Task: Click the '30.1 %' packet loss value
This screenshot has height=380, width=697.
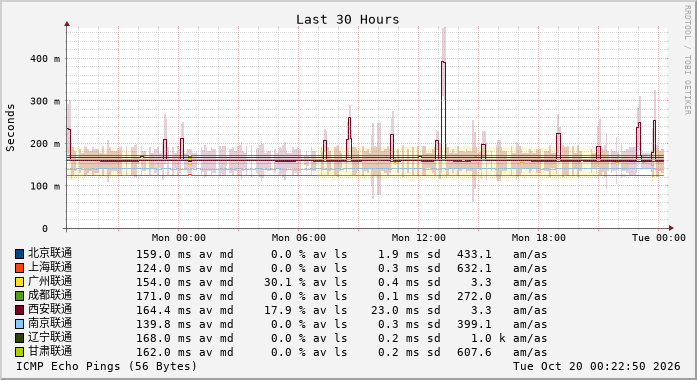Action: click(x=285, y=282)
